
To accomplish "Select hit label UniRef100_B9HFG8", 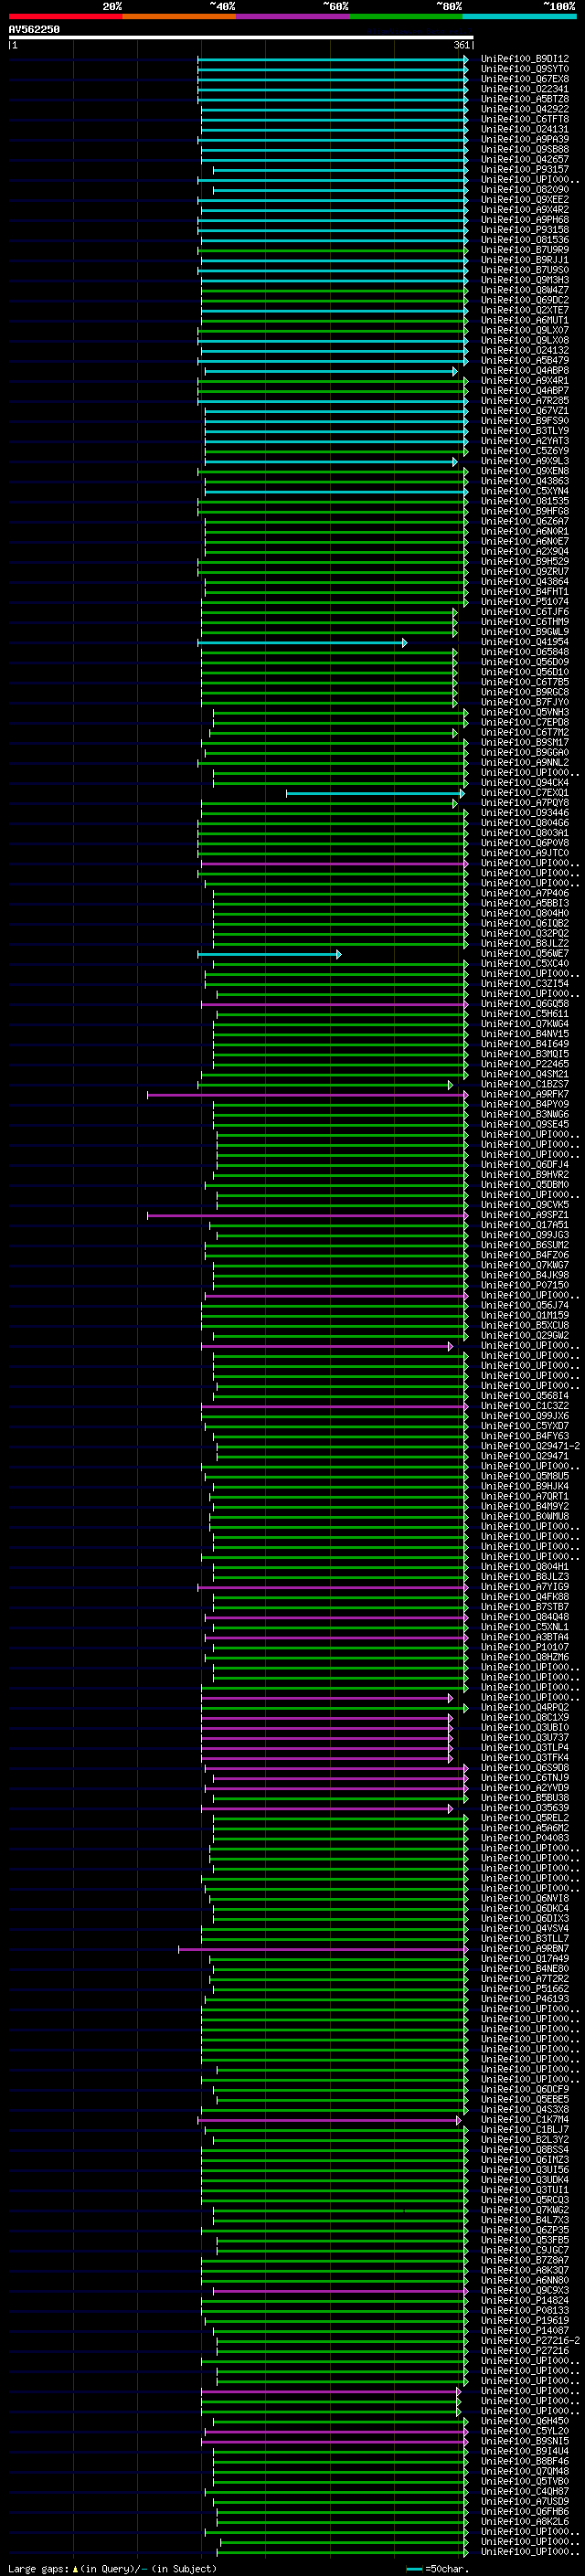I will pyautogui.click(x=525, y=511).
